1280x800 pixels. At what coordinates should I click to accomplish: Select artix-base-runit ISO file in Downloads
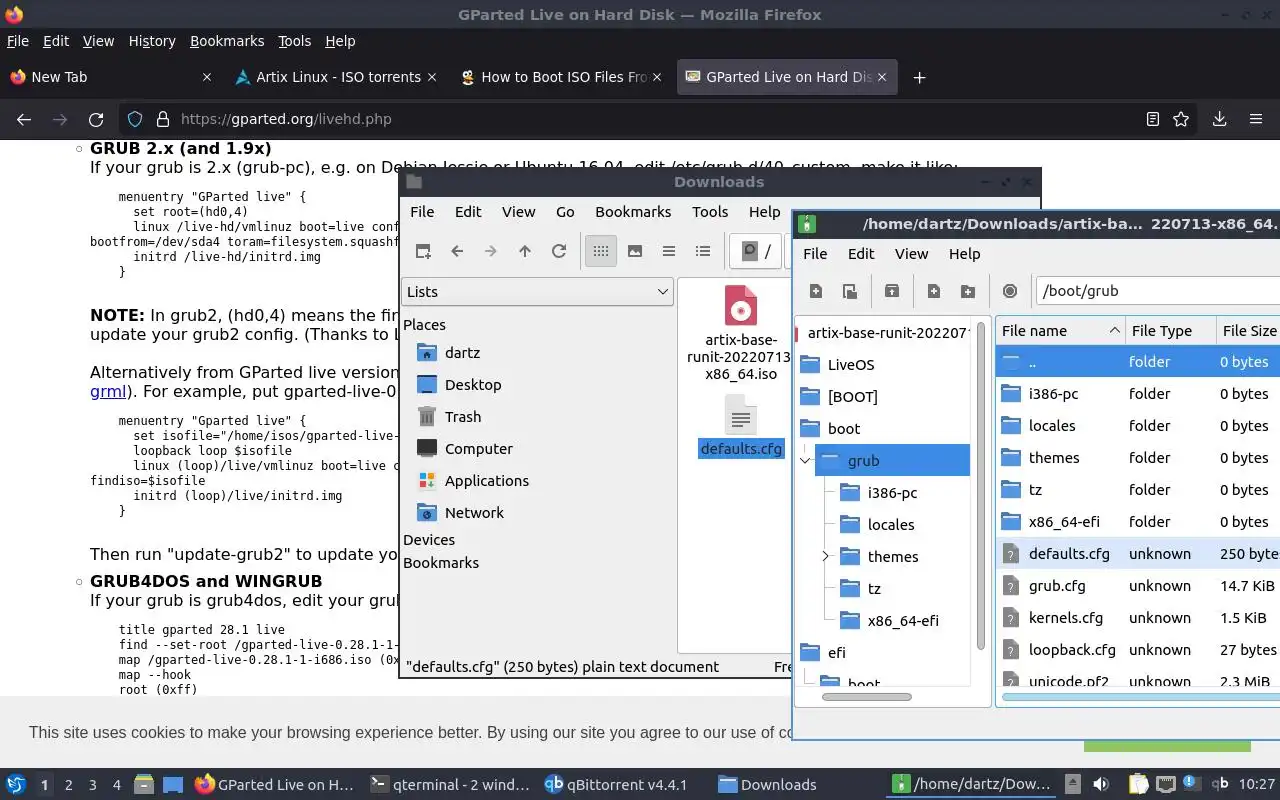740,334
